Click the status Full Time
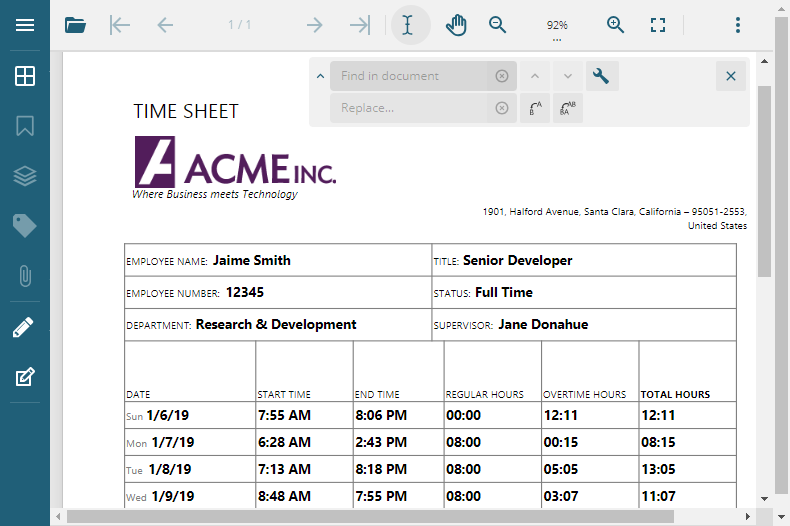Viewport: 790px width, 526px height. 504,293
